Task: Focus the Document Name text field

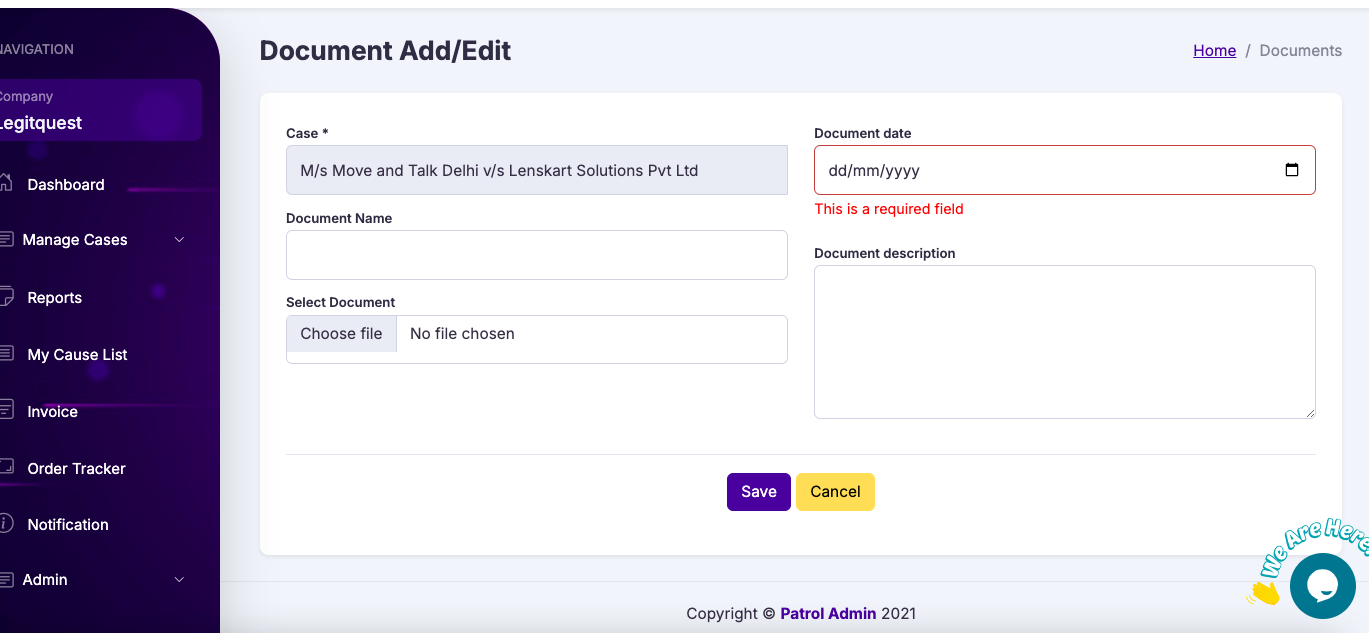Action: point(536,255)
